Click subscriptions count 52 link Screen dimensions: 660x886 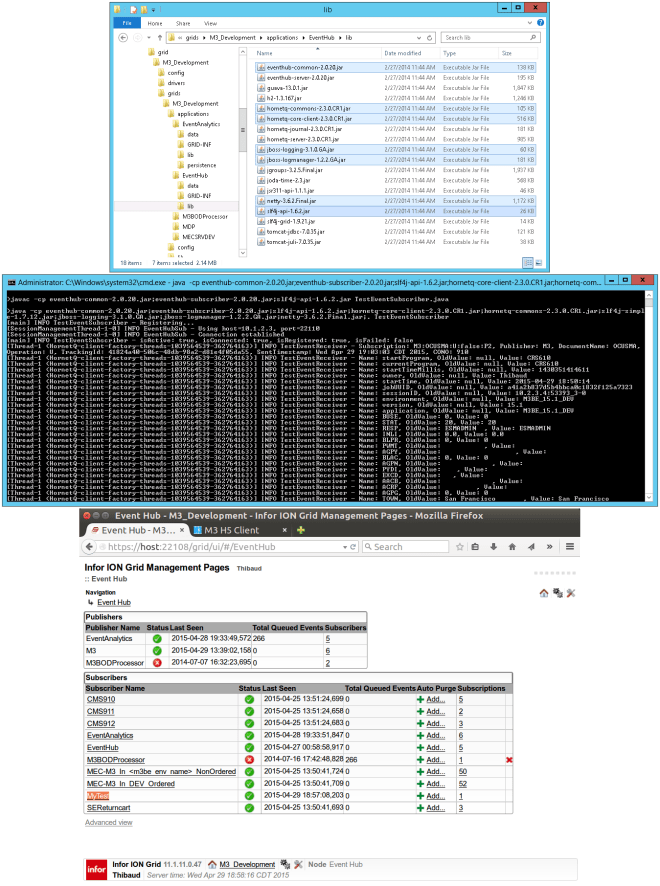(x=463, y=784)
